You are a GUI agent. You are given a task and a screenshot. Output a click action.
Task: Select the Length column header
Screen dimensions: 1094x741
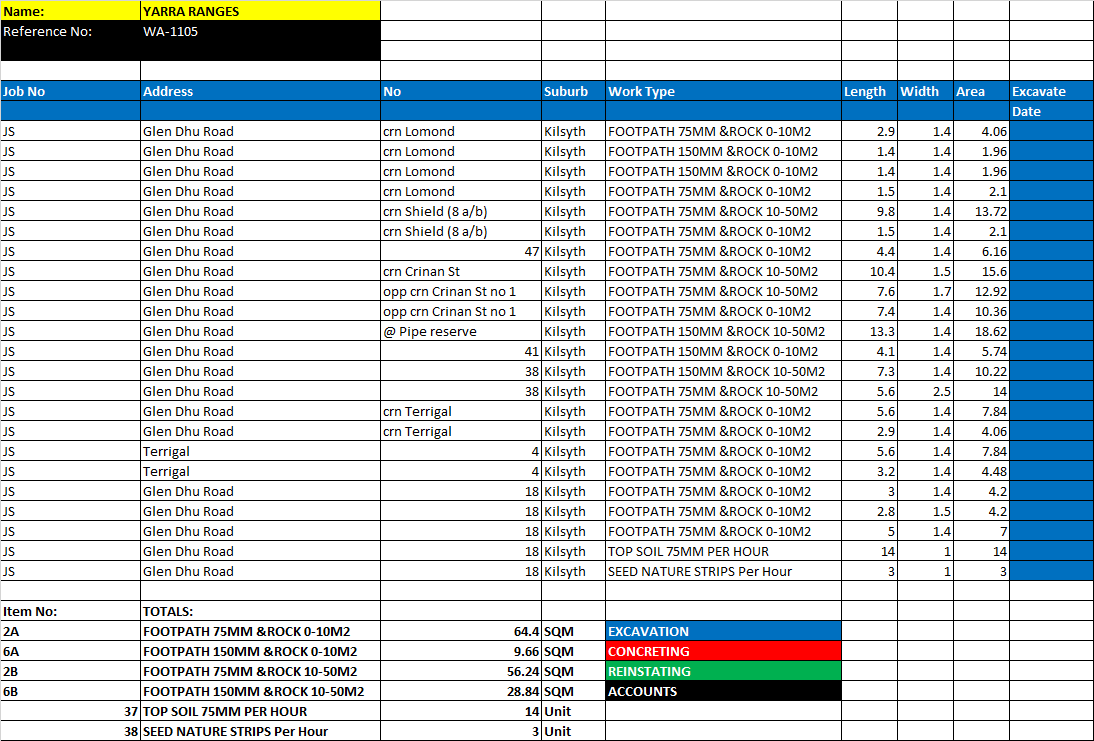869,91
